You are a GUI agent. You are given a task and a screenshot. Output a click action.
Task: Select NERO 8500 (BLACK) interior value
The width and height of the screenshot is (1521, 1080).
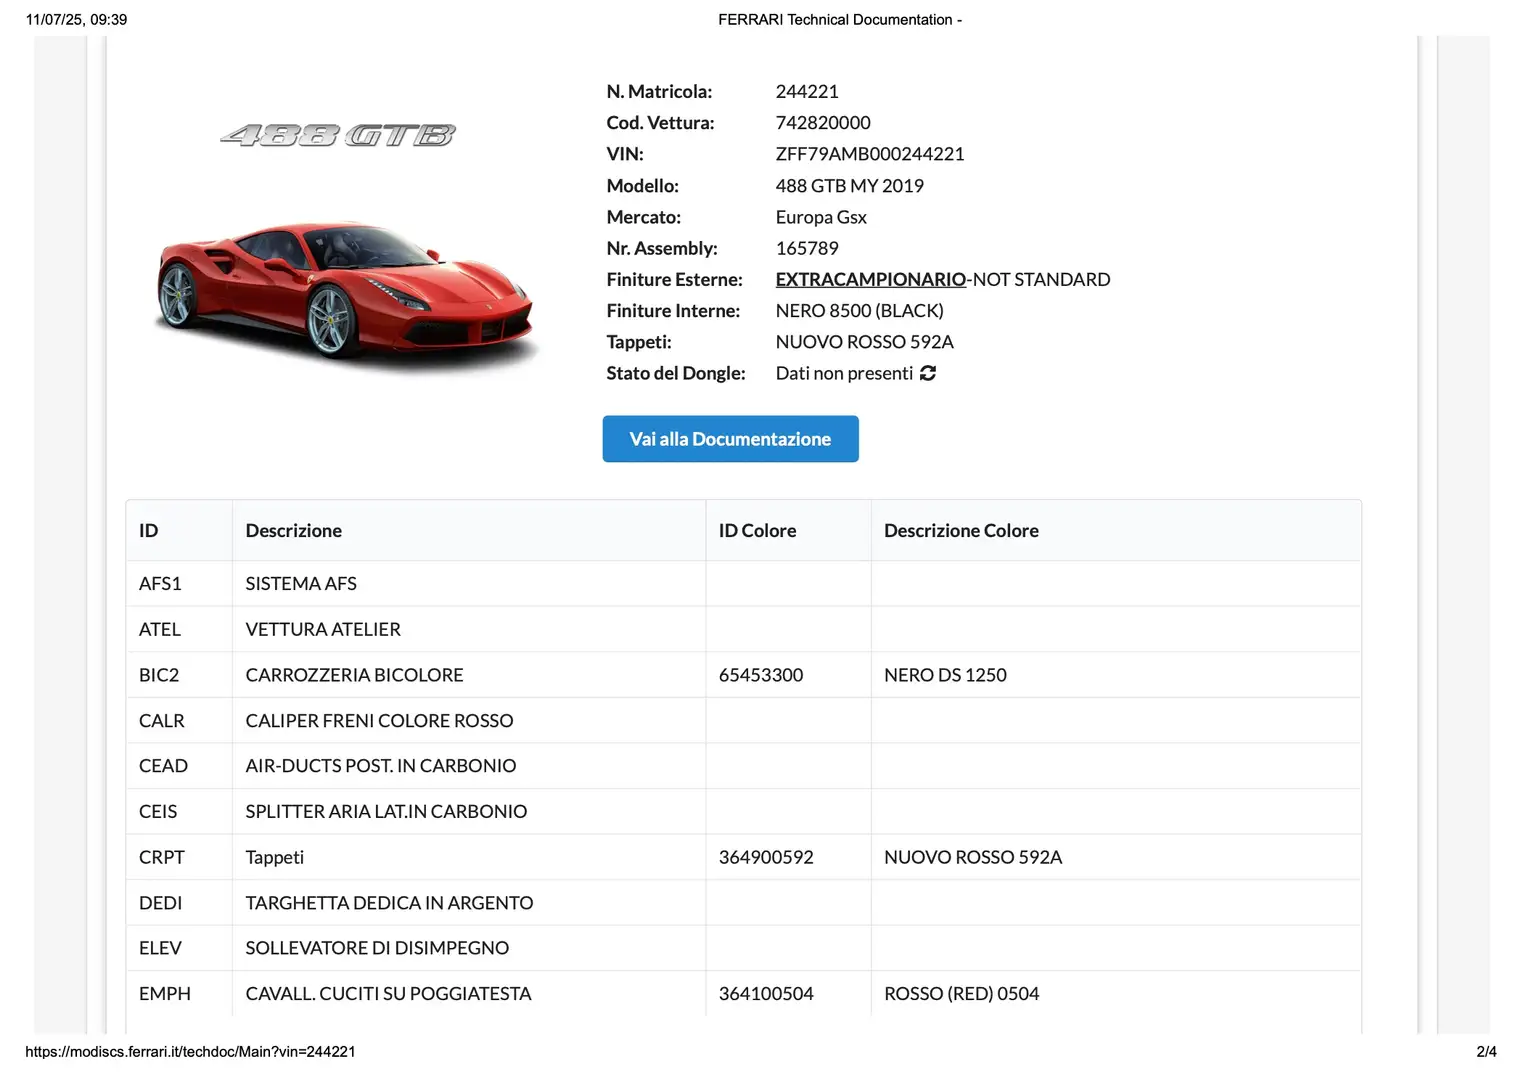(x=860, y=311)
